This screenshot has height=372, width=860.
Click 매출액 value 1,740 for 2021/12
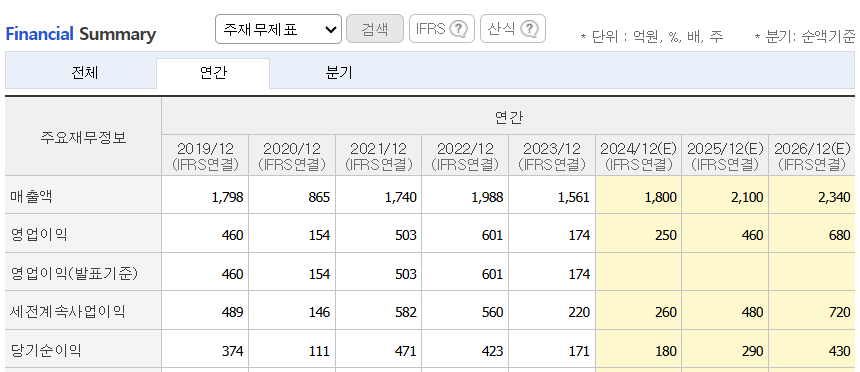click(x=400, y=197)
